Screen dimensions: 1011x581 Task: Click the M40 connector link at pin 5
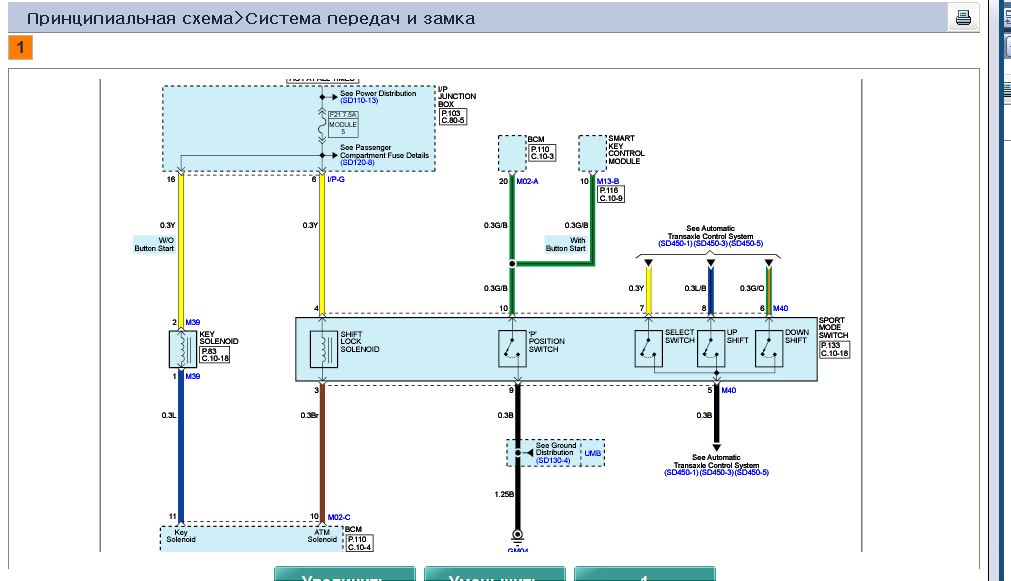[729, 391]
